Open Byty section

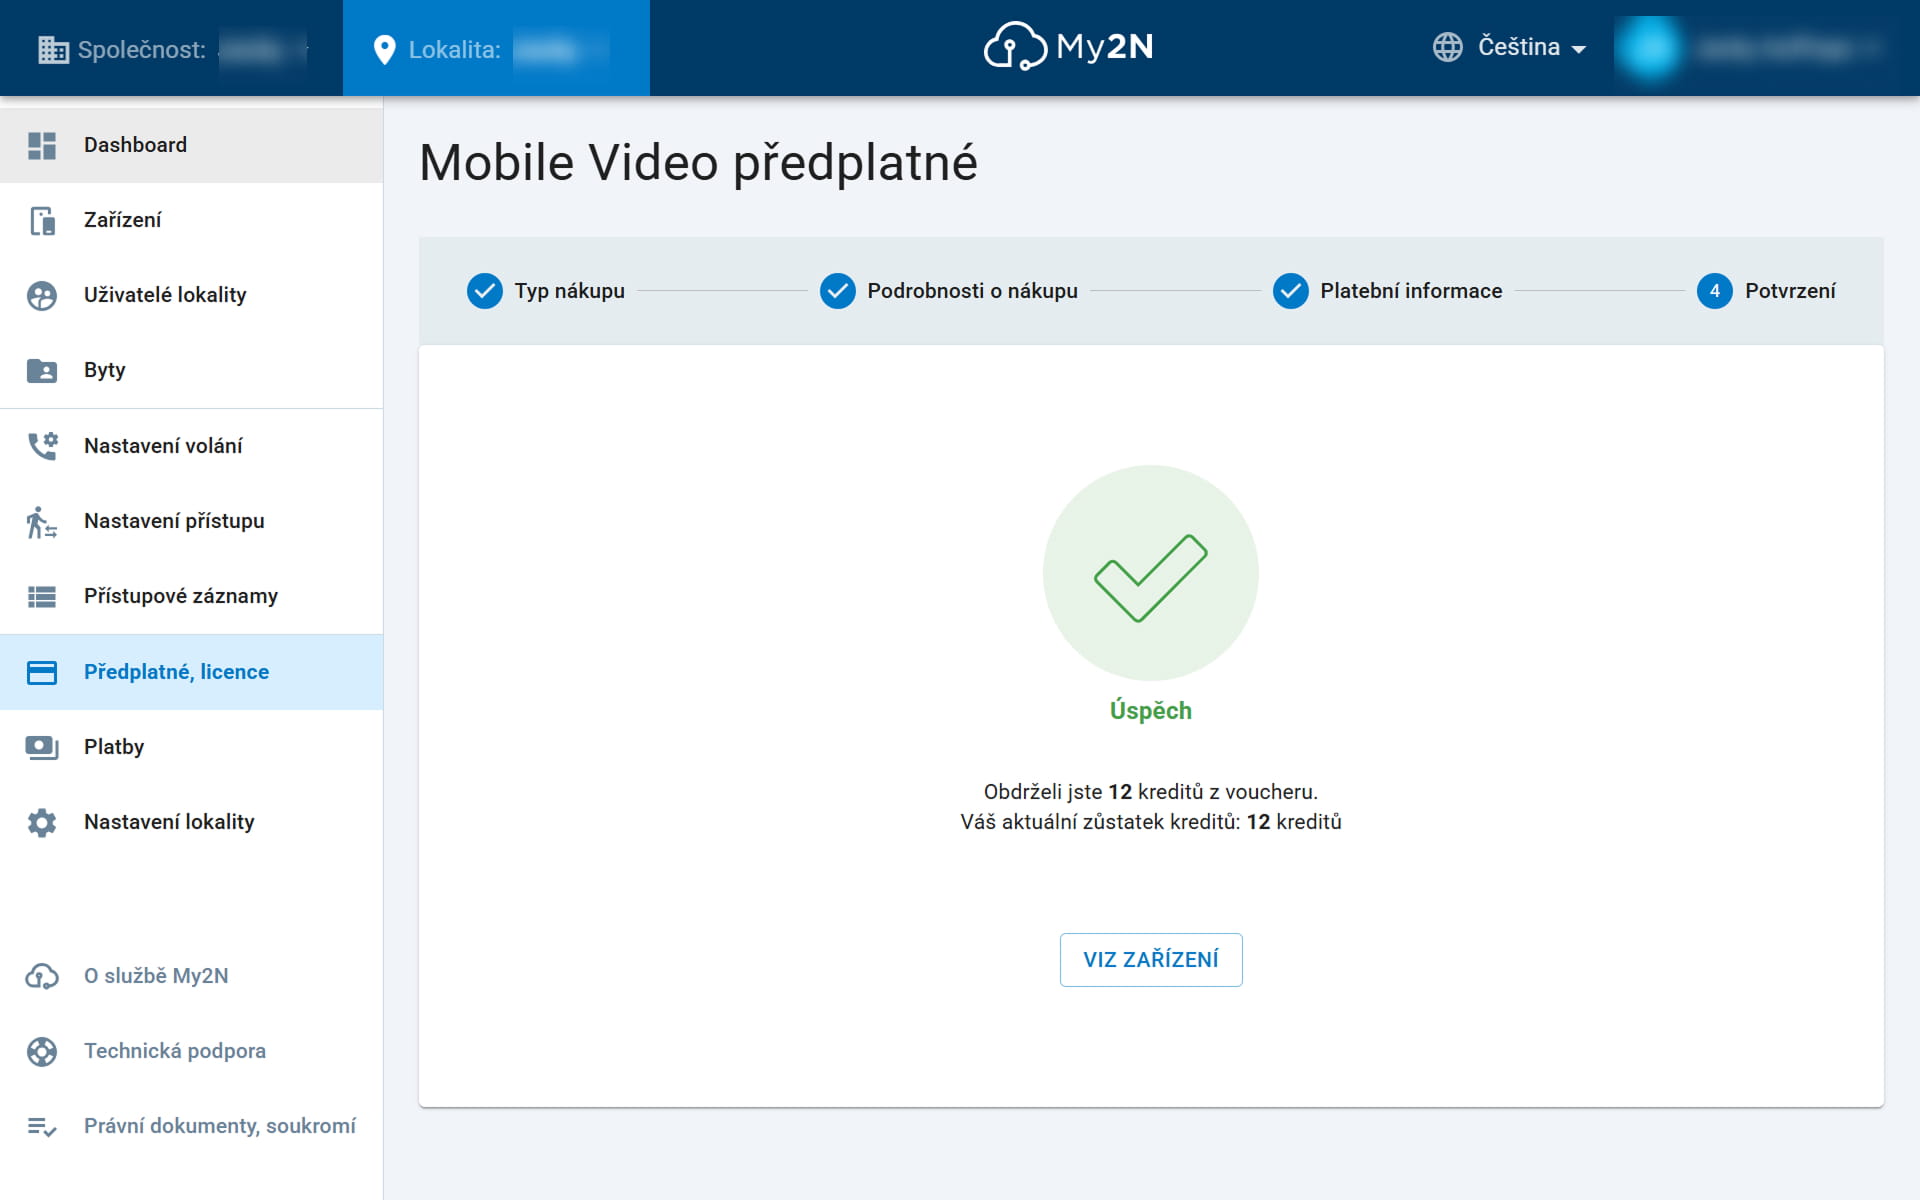(x=191, y=370)
